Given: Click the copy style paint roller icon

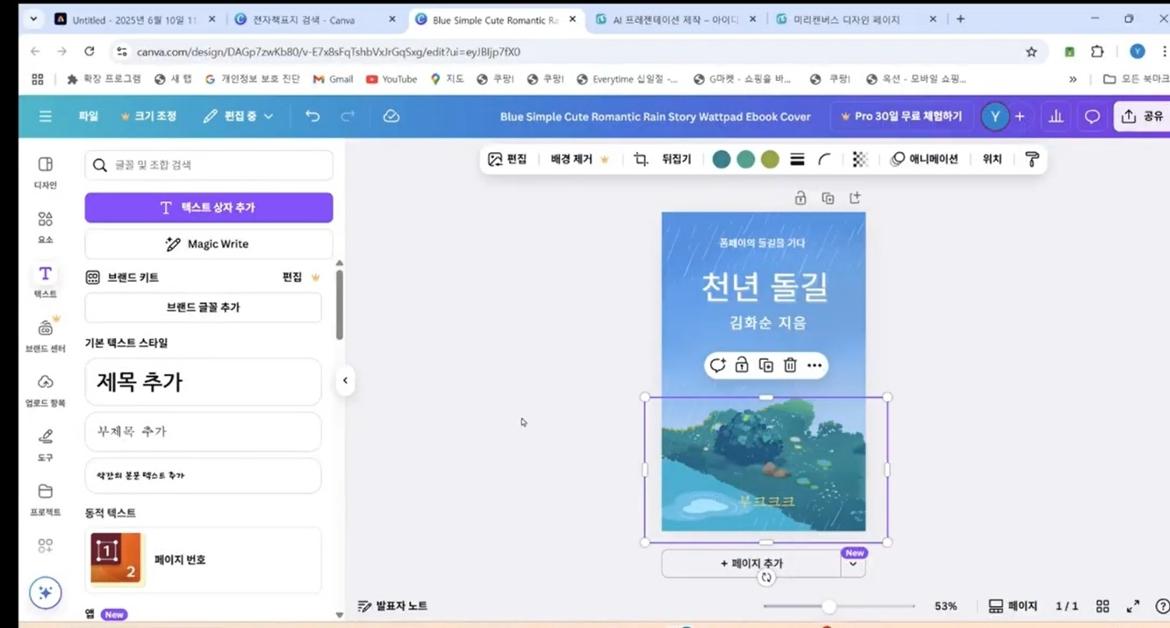Looking at the screenshot, I should (x=1032, y=159).
